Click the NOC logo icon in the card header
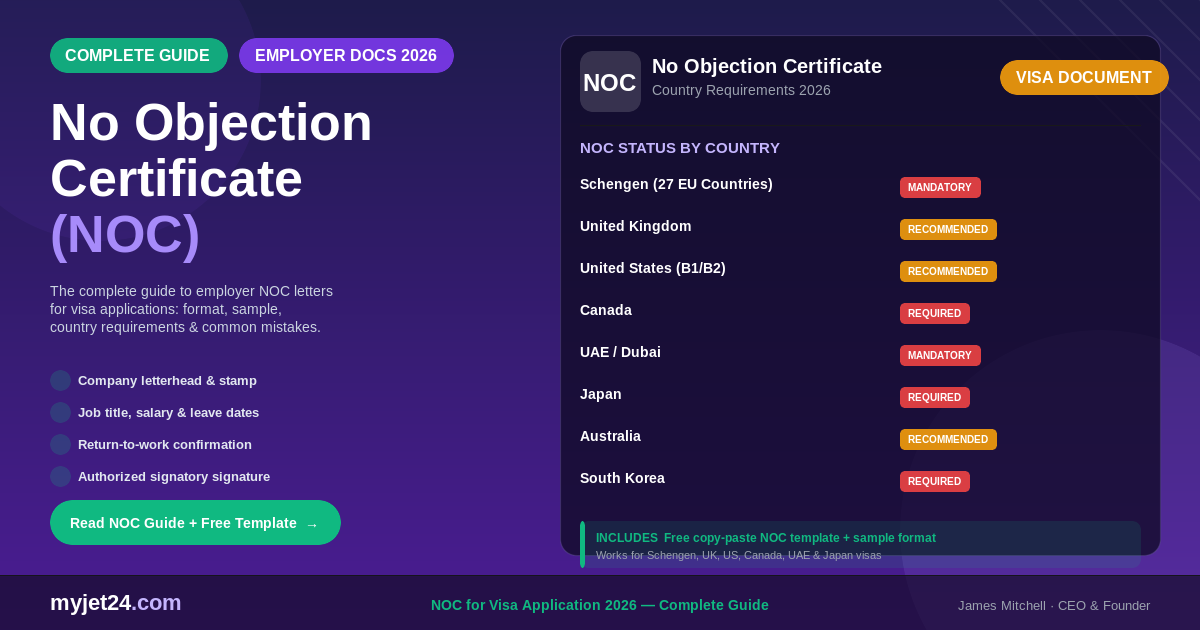 (610, 81)
